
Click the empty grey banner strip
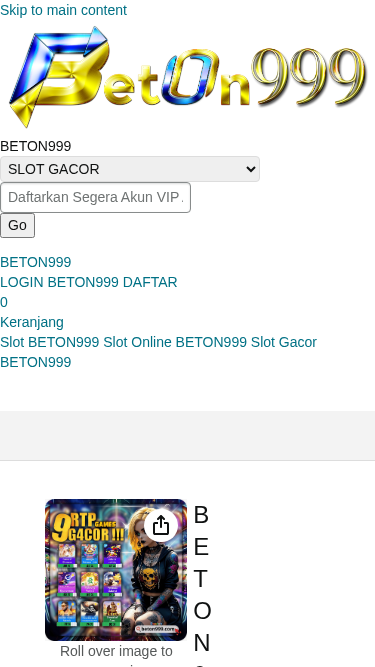188,435
